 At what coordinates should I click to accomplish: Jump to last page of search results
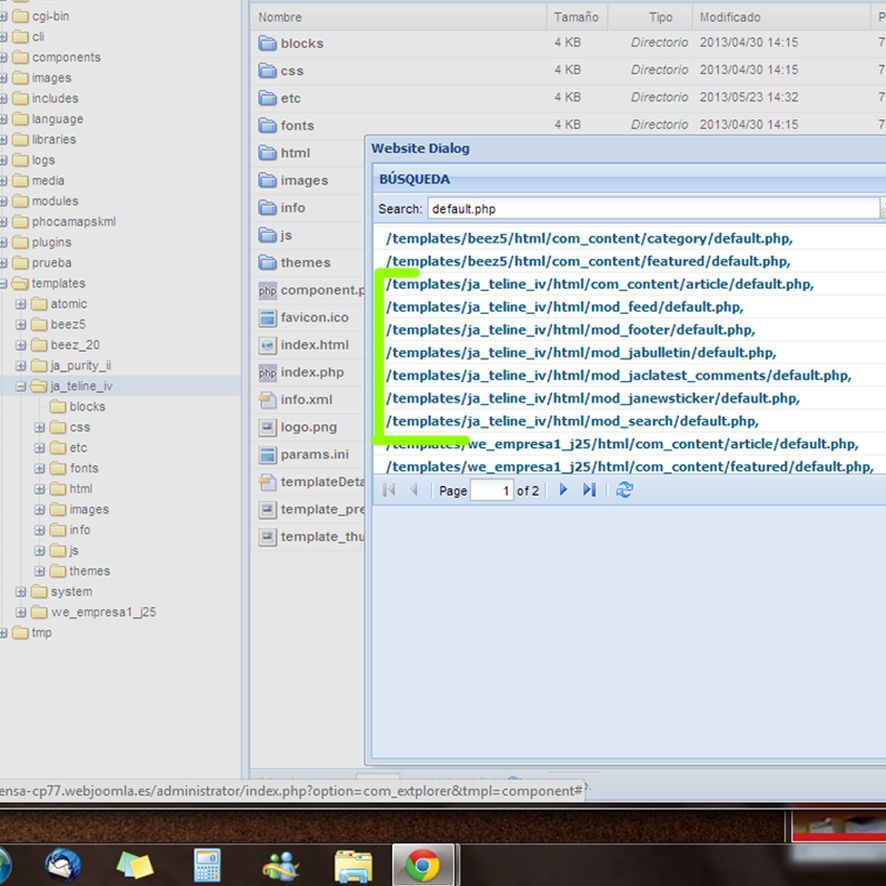tap(589, 490)
